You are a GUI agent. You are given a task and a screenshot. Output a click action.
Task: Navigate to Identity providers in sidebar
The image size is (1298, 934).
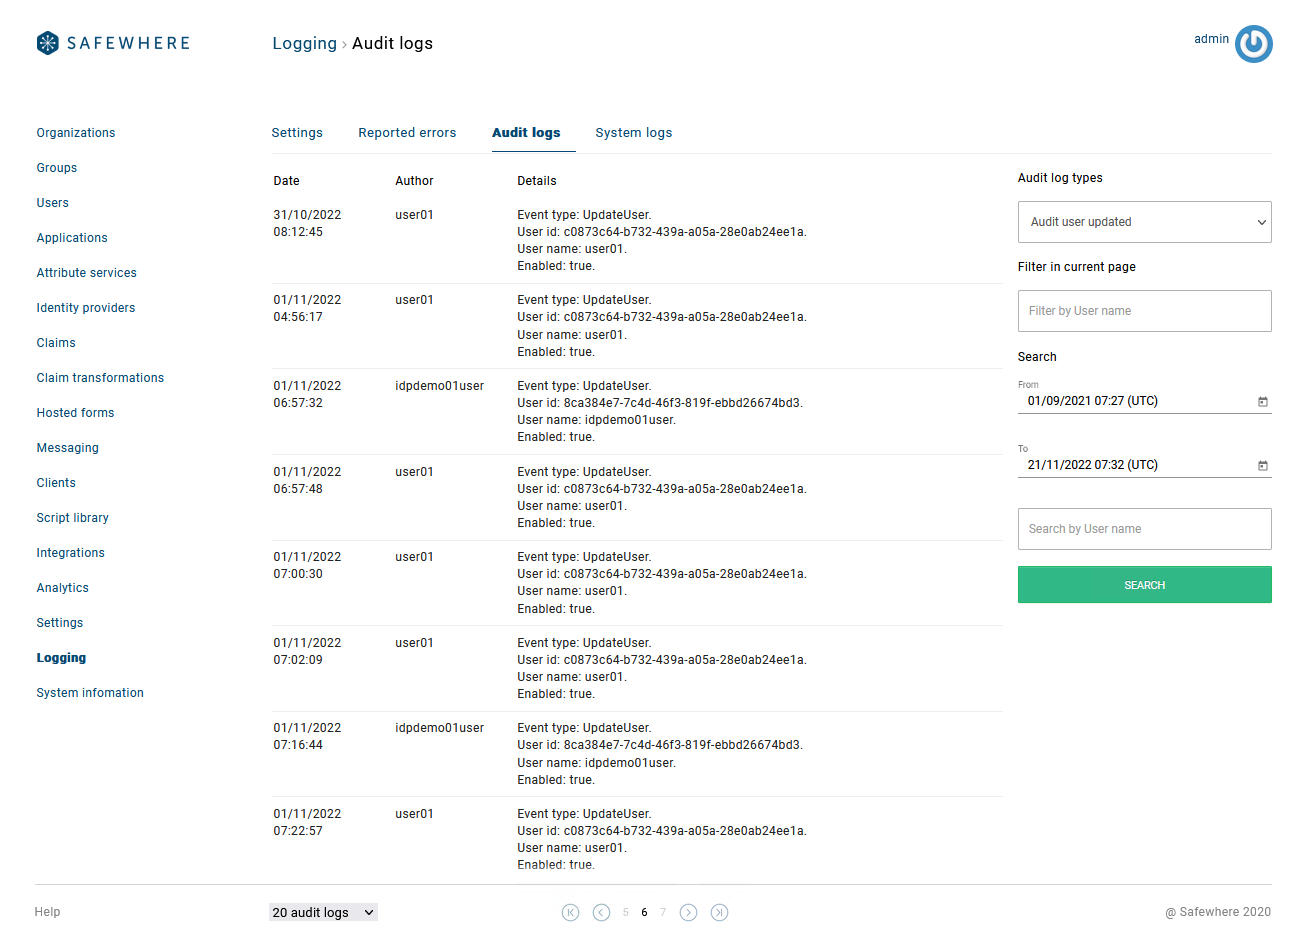(x=86, y=308)
